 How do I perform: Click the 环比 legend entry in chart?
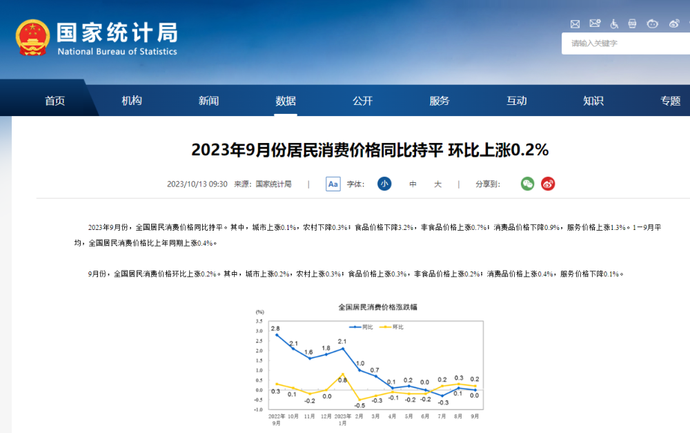pyautogui.click(x=392, y=327)
